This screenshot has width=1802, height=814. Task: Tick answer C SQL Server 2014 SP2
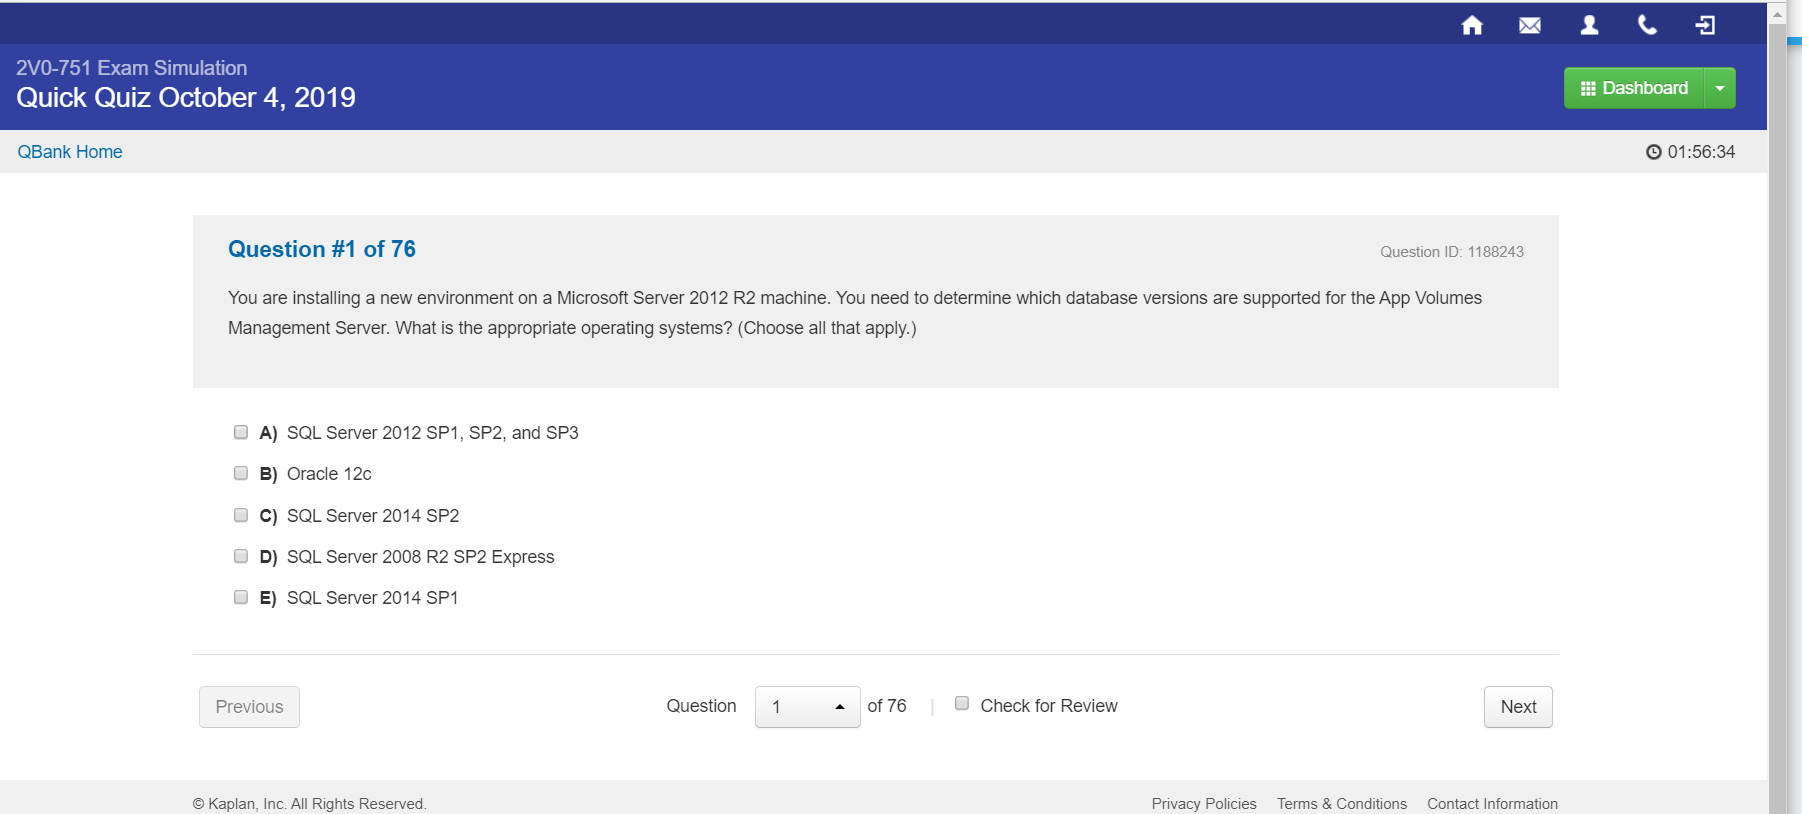(x=241, y=515)
